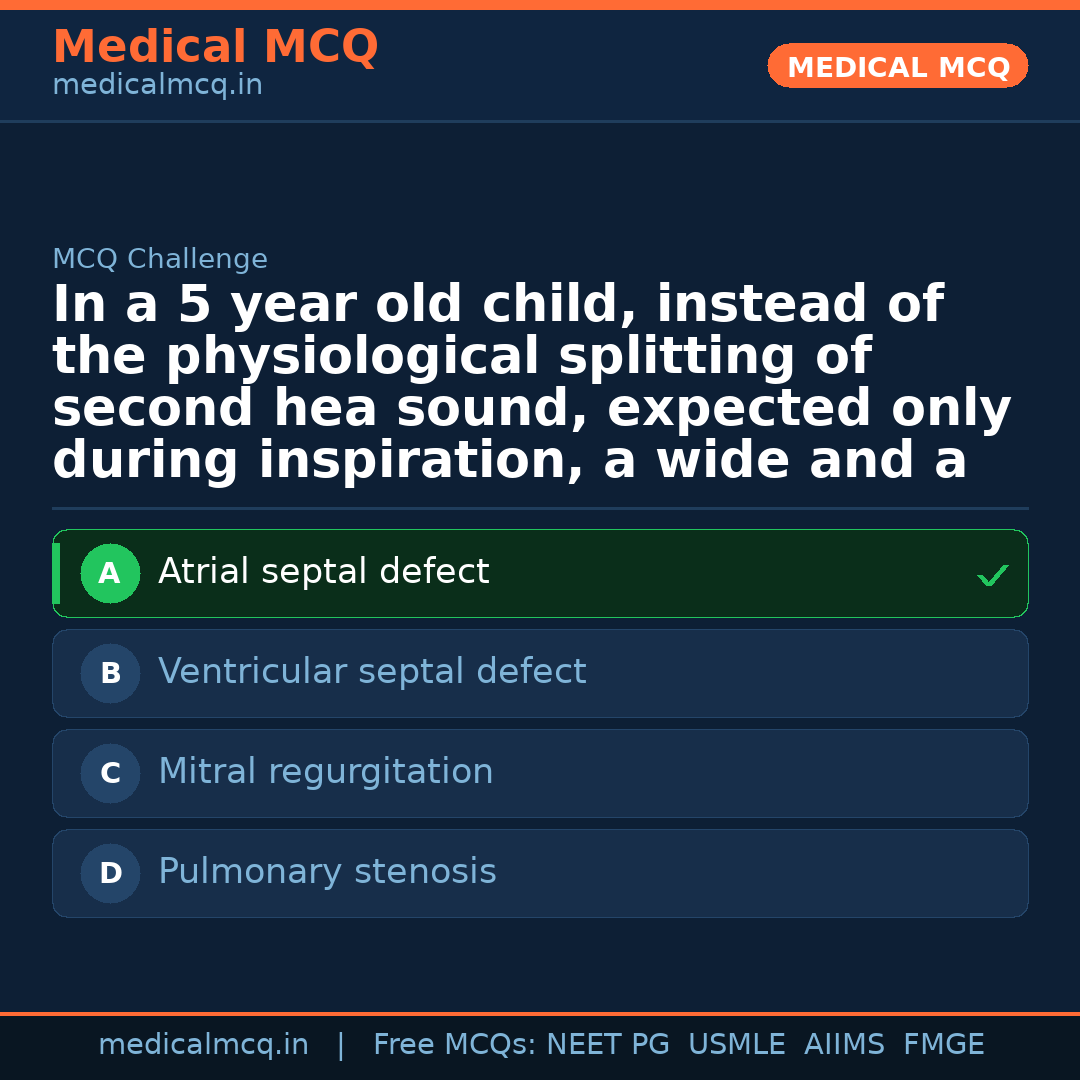Select the circular A badge icon

click(110, 573)
